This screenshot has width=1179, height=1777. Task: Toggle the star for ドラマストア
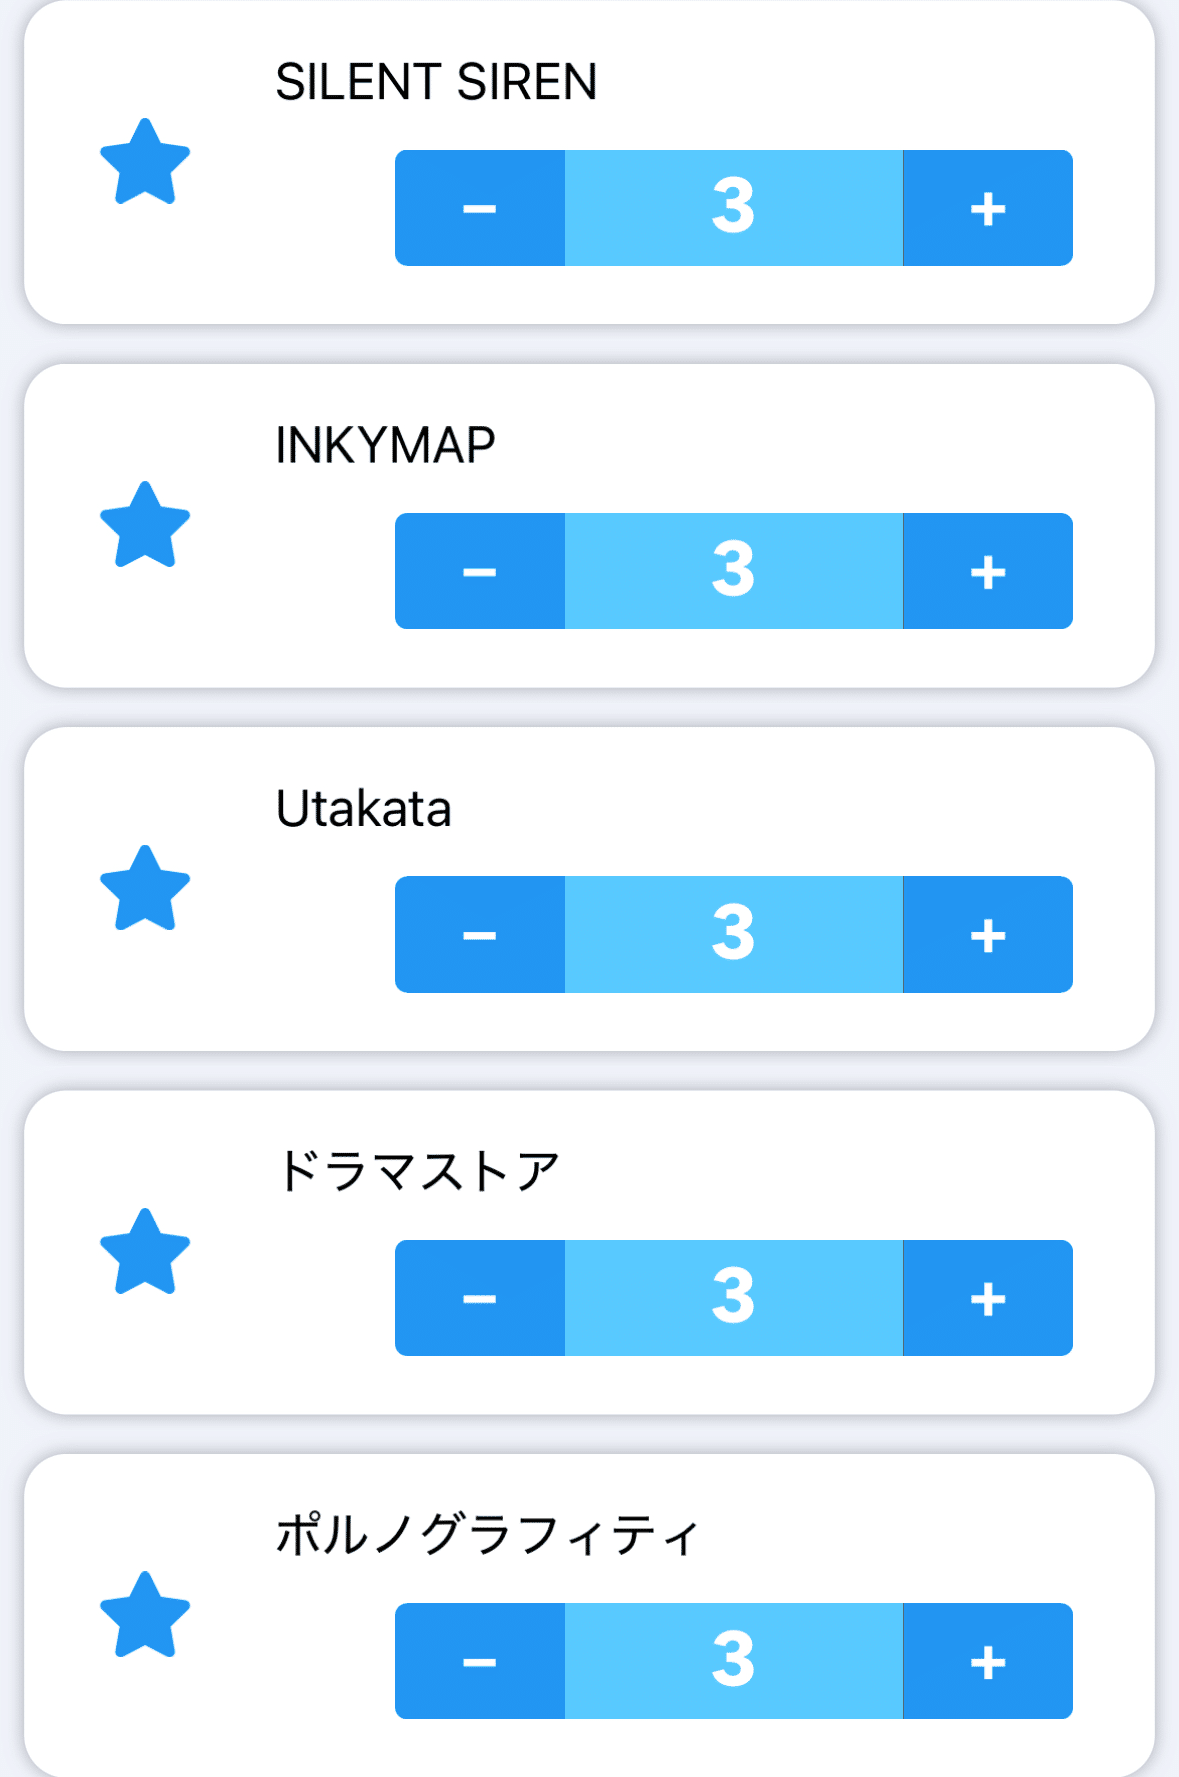click(145, 1253)
